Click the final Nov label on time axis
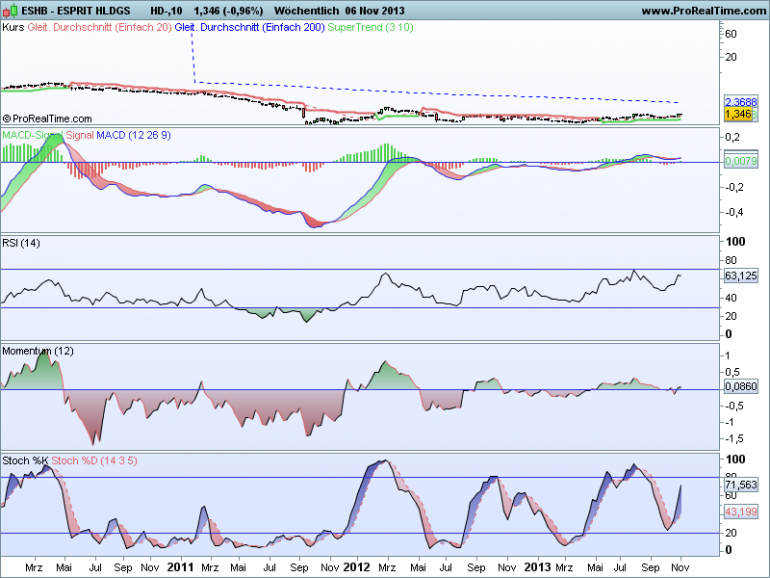Screen dimensions: 770x578 [680, 568]
